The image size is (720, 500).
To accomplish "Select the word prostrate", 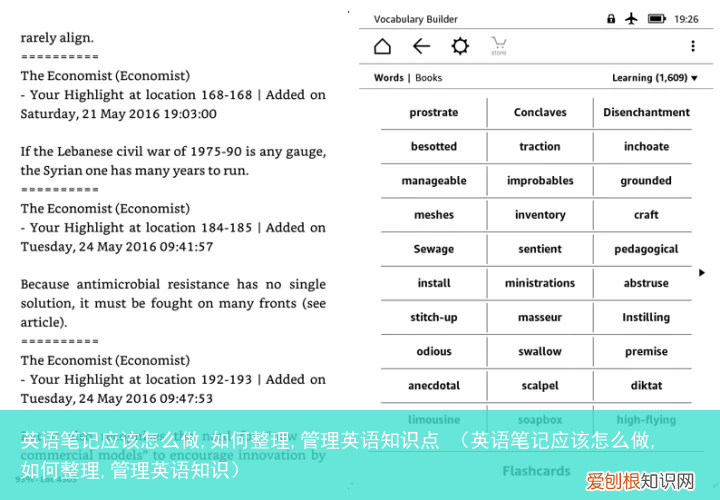I will pos(433,112).
